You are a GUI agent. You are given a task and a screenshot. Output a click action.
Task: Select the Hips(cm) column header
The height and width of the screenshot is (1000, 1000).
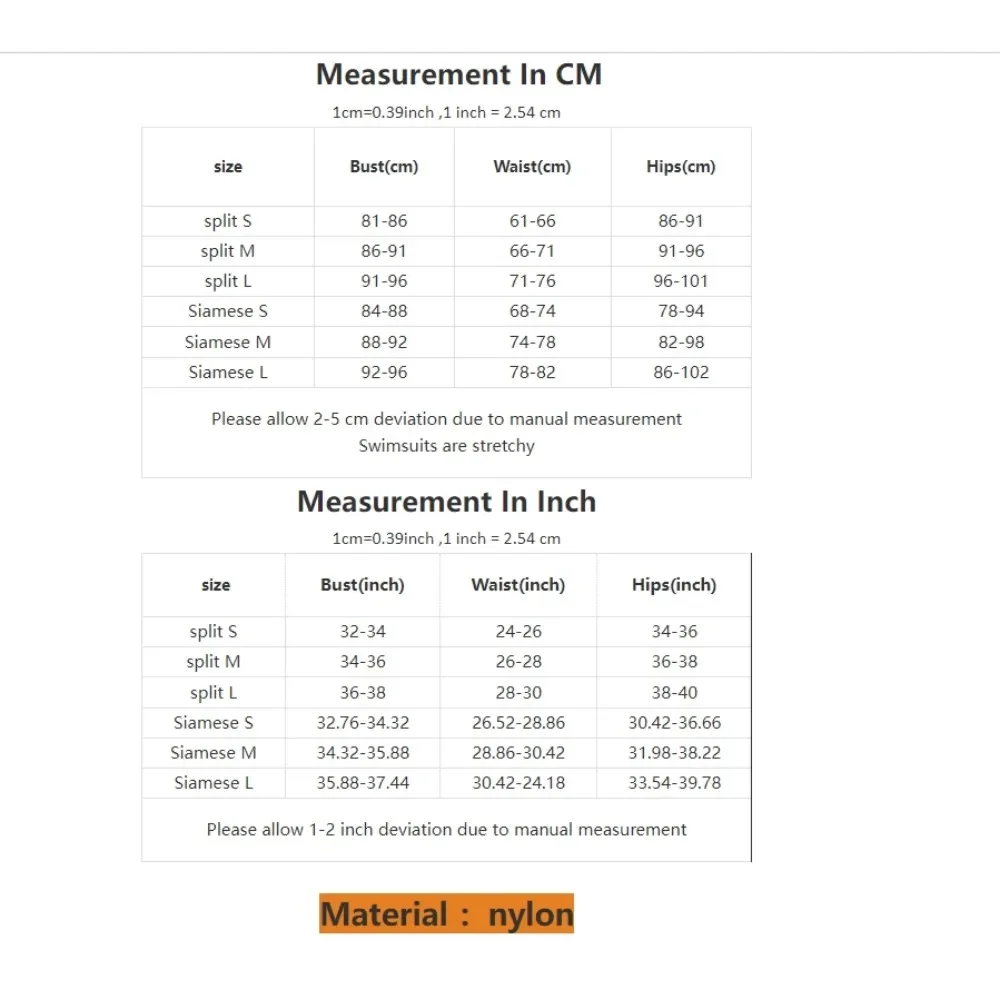coord(680,166)
